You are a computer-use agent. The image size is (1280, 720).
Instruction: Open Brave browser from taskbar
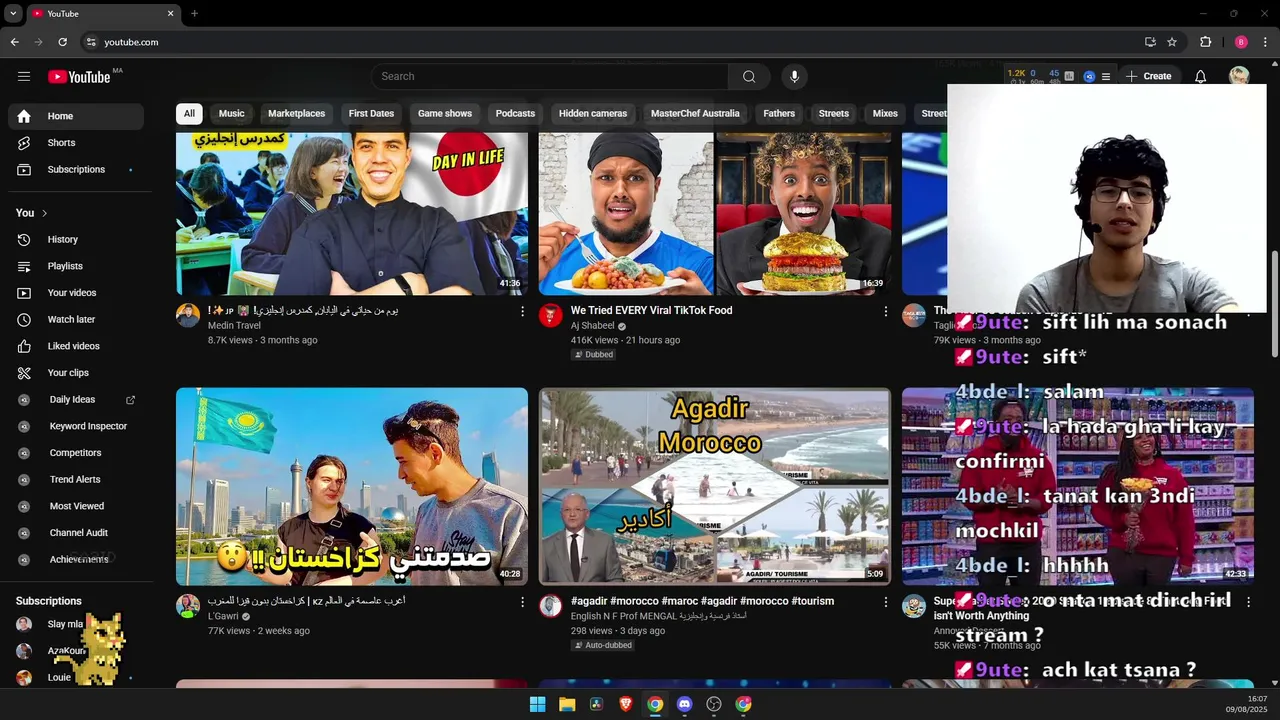pyautogui.click(x=626, y=704)
